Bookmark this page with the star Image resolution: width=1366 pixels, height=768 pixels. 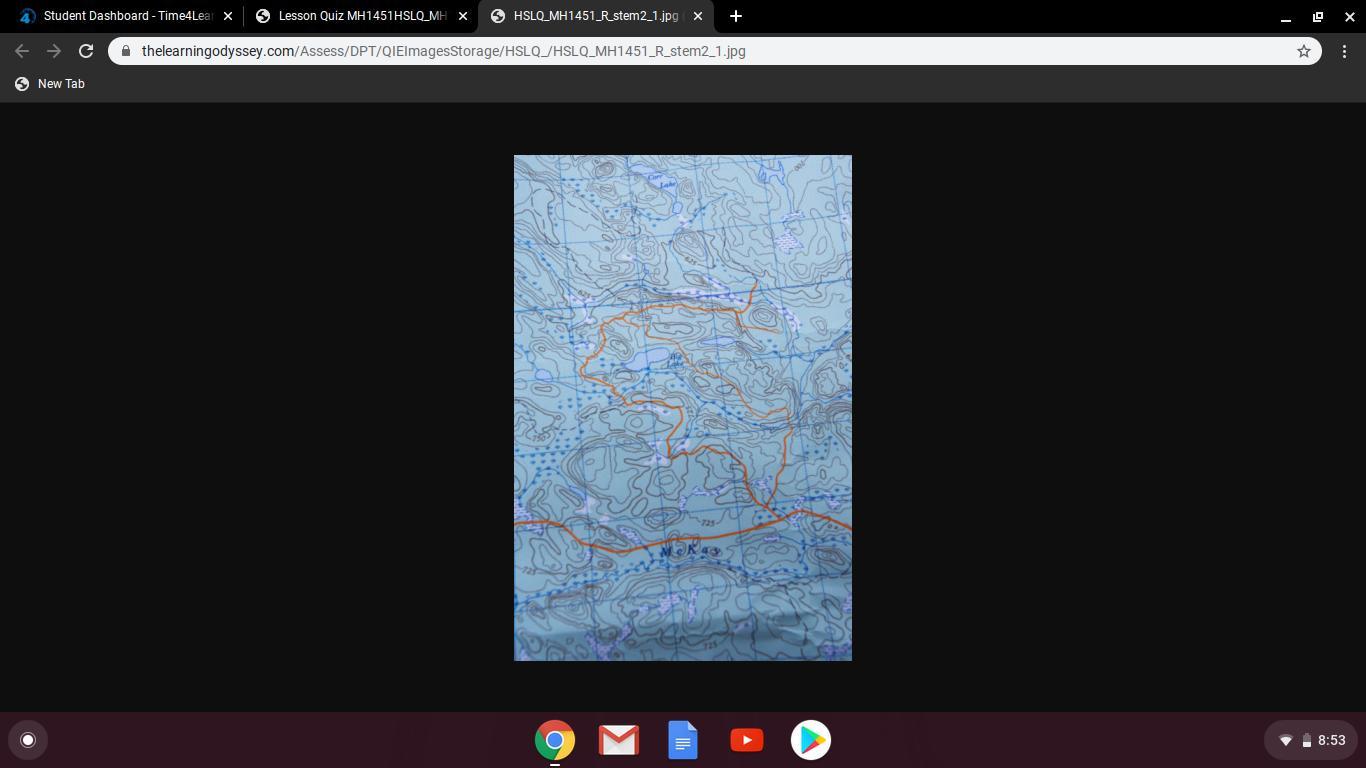pos(1304,51)
